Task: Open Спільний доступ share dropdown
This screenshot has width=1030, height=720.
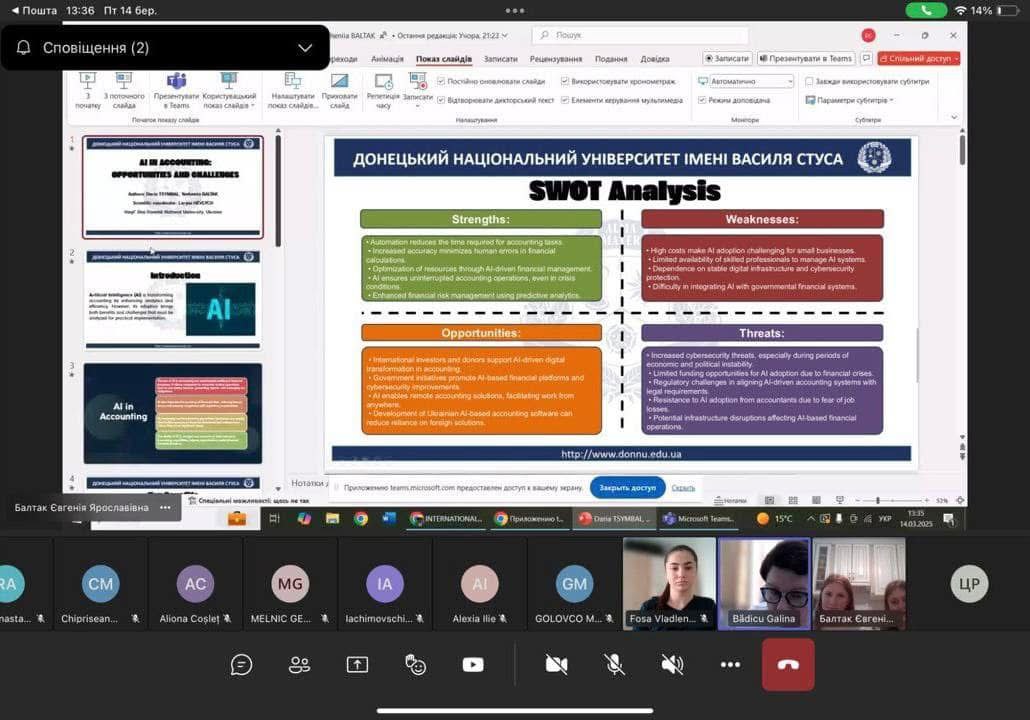Action: (x=919, y=58)
